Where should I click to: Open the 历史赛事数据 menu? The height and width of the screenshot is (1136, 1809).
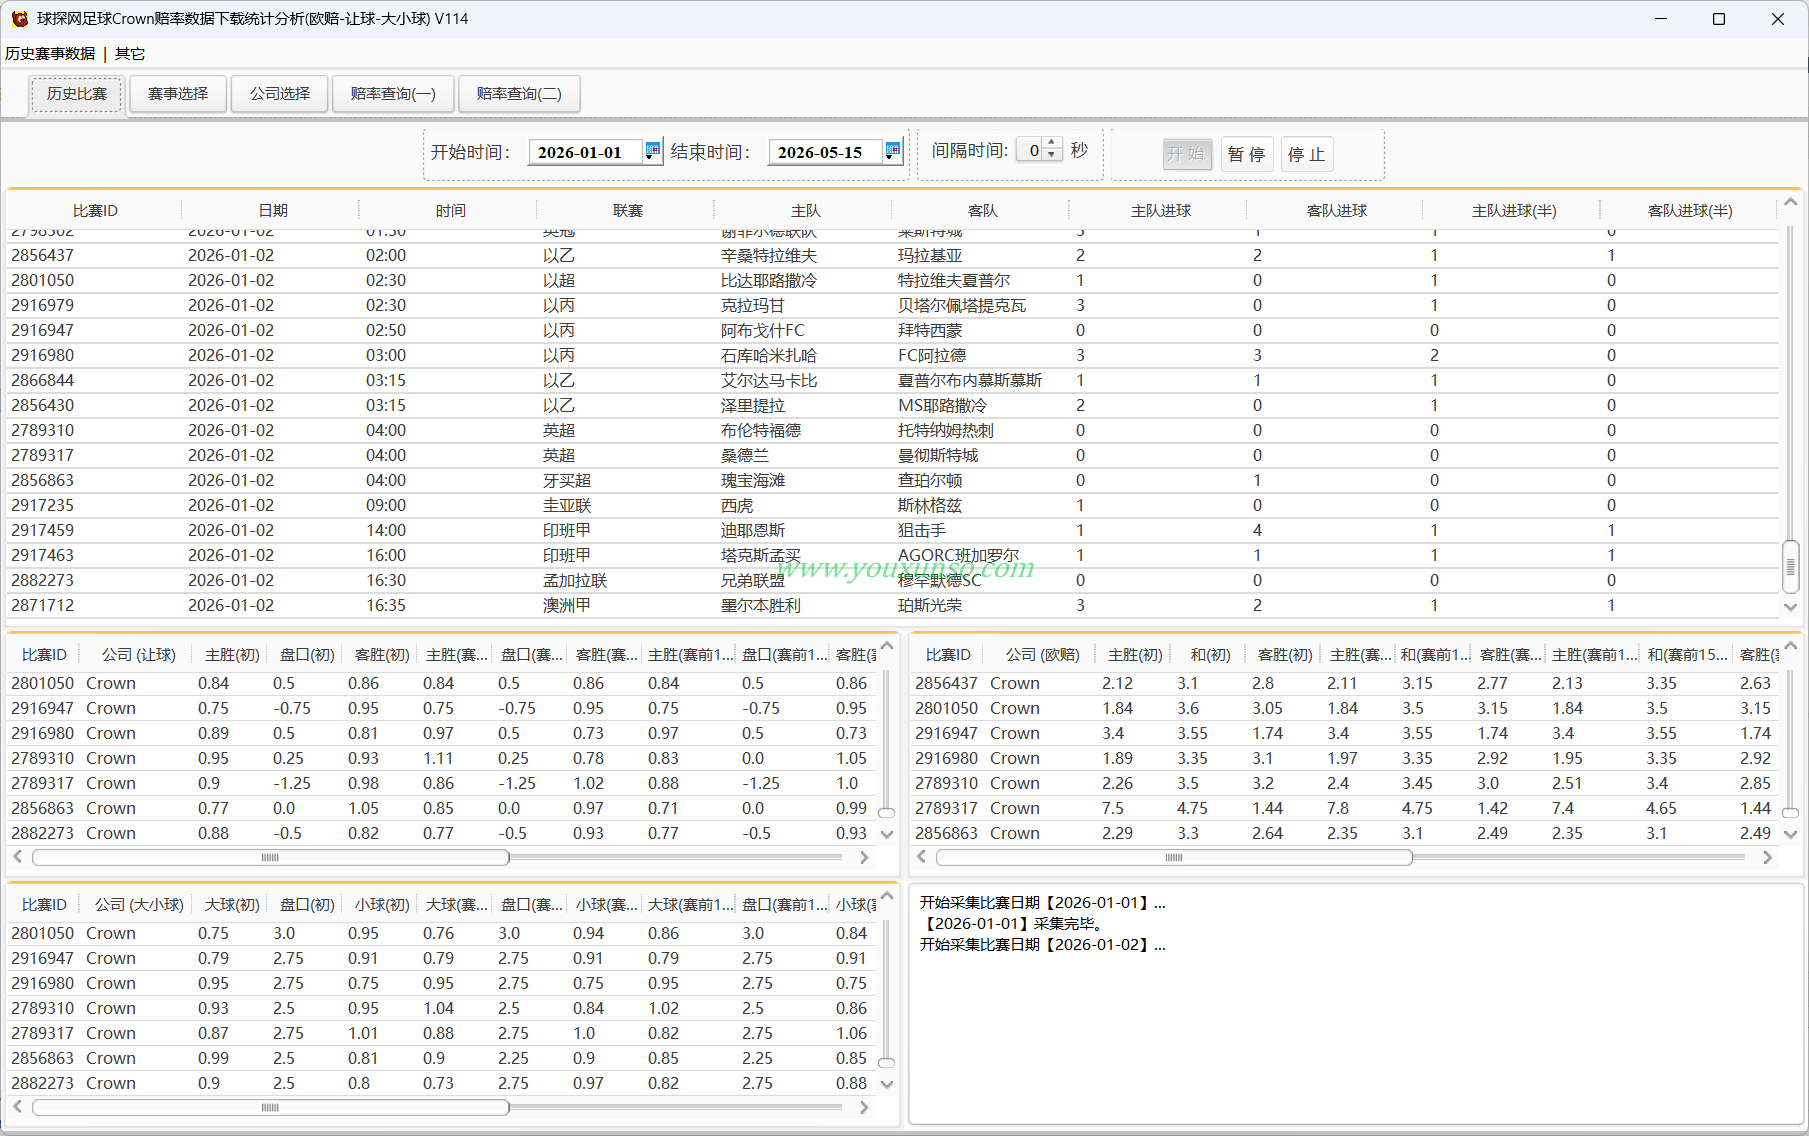click(x=50, y=54)
